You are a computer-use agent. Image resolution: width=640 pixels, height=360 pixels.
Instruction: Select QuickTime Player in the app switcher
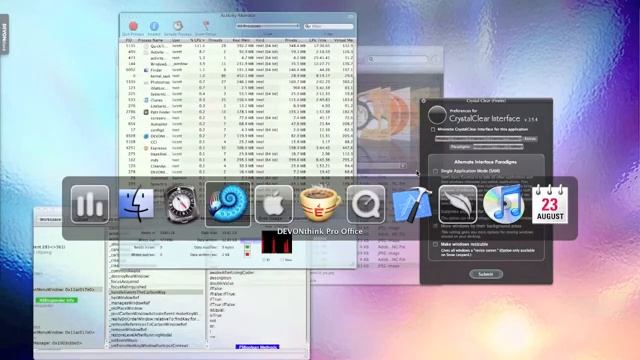click(366, 204)
